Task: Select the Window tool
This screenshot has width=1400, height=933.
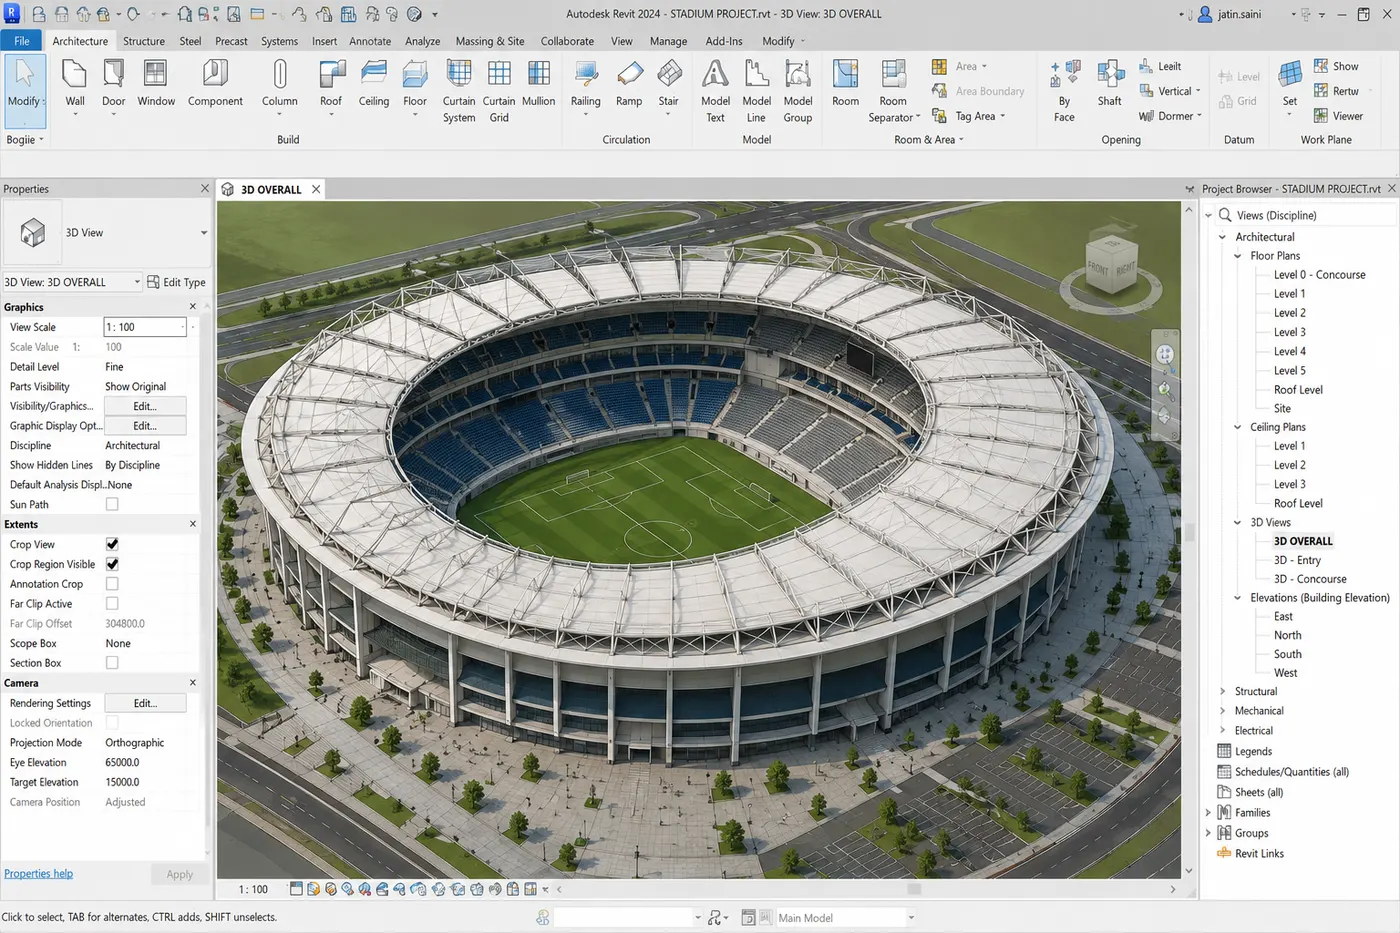Action: pyautogui.click(x=156, y=84)
